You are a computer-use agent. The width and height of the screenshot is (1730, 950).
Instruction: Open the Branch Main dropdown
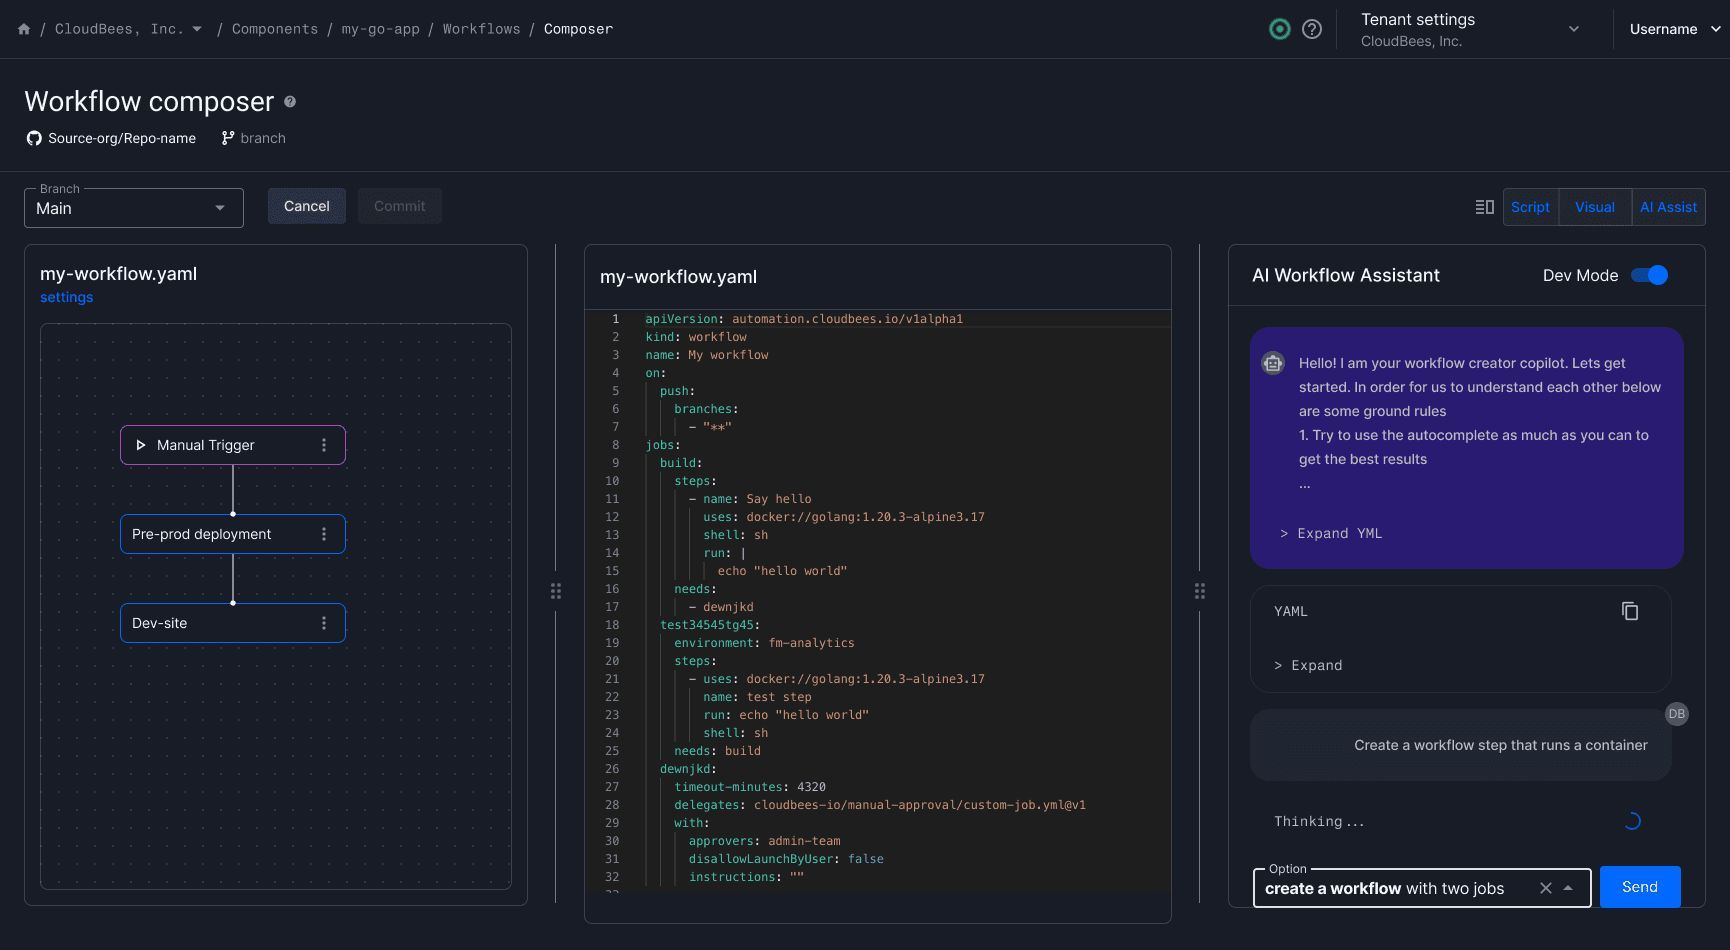tap(134, 208)
